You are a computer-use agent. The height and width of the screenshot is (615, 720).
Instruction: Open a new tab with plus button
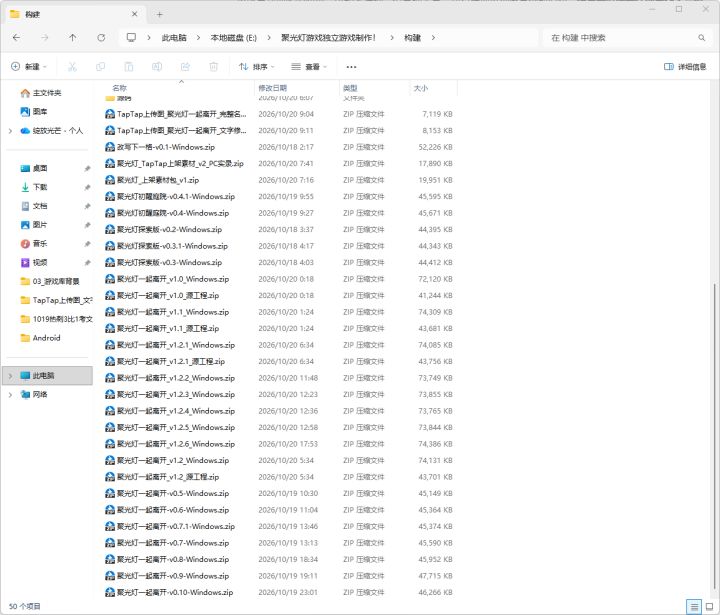point(159,15)
